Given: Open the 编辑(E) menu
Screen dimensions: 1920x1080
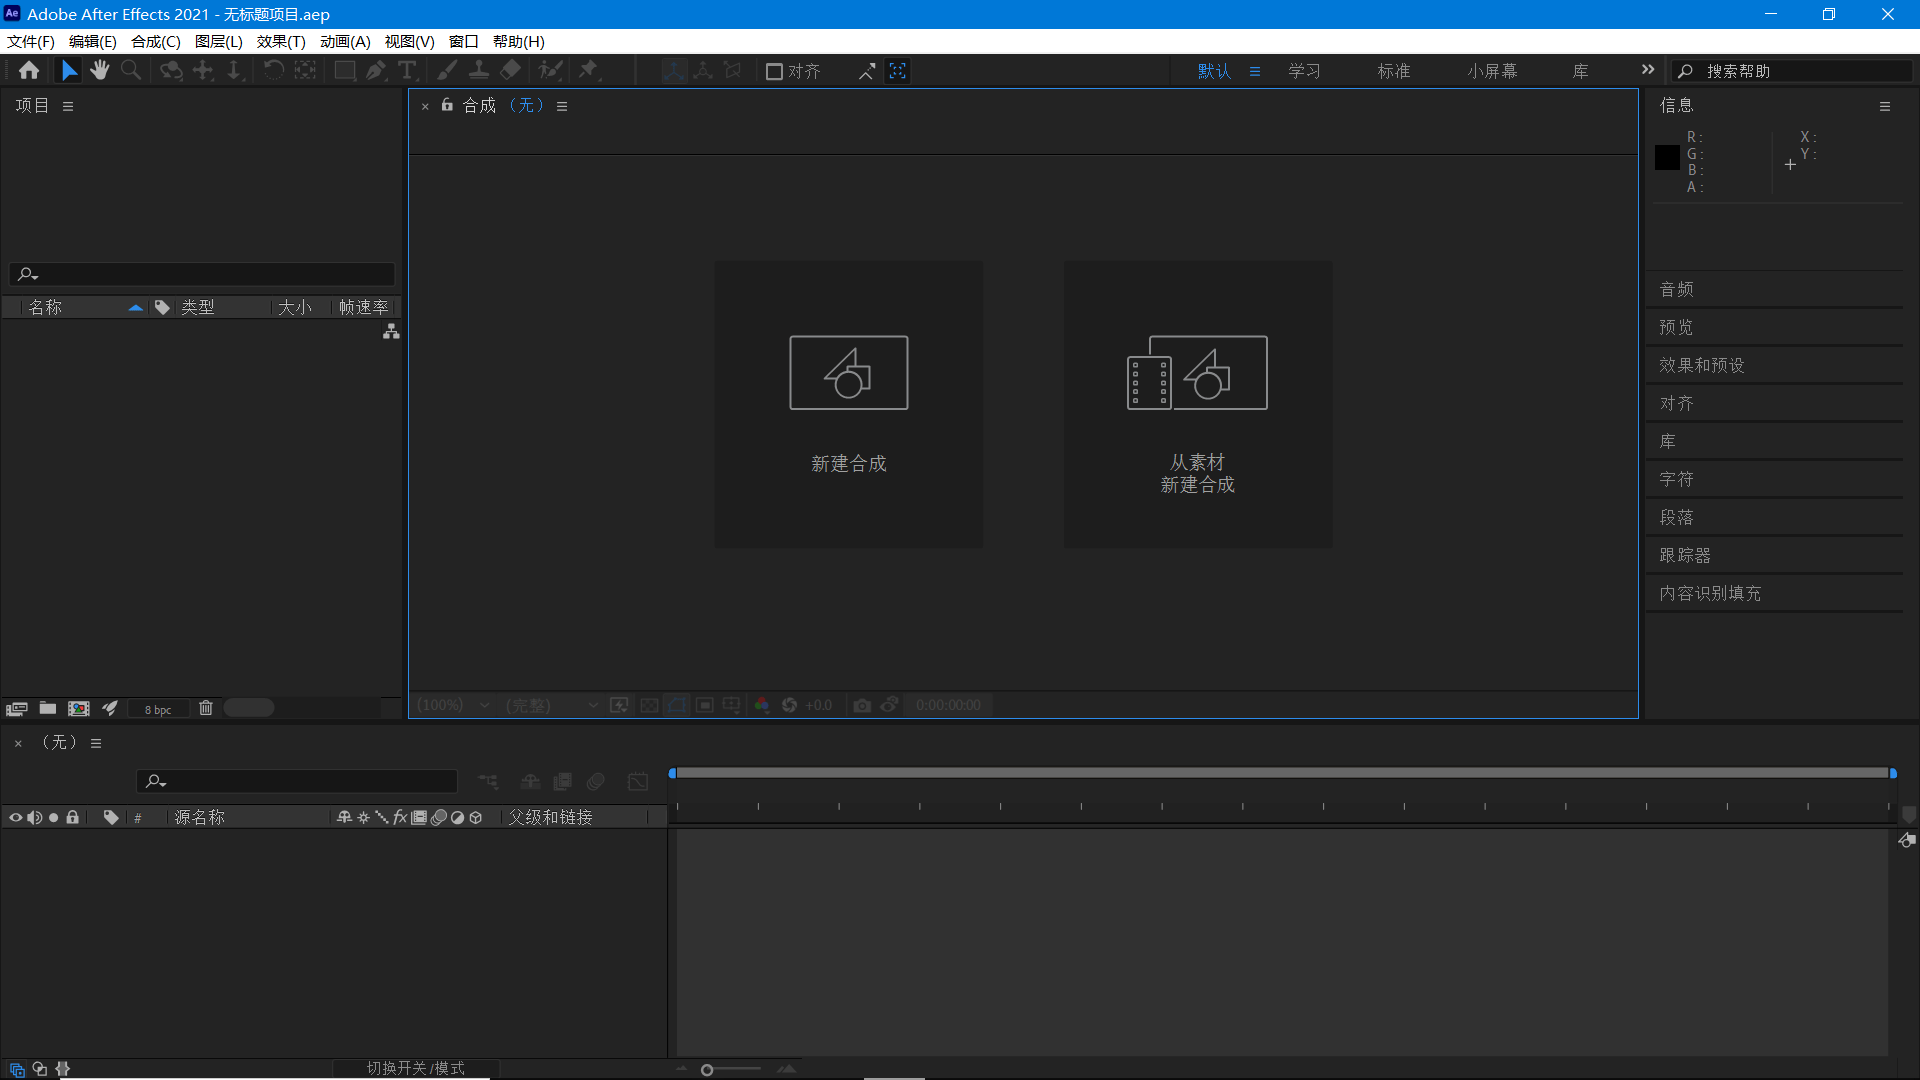Looking at the screenshot, I should (92, 41).
